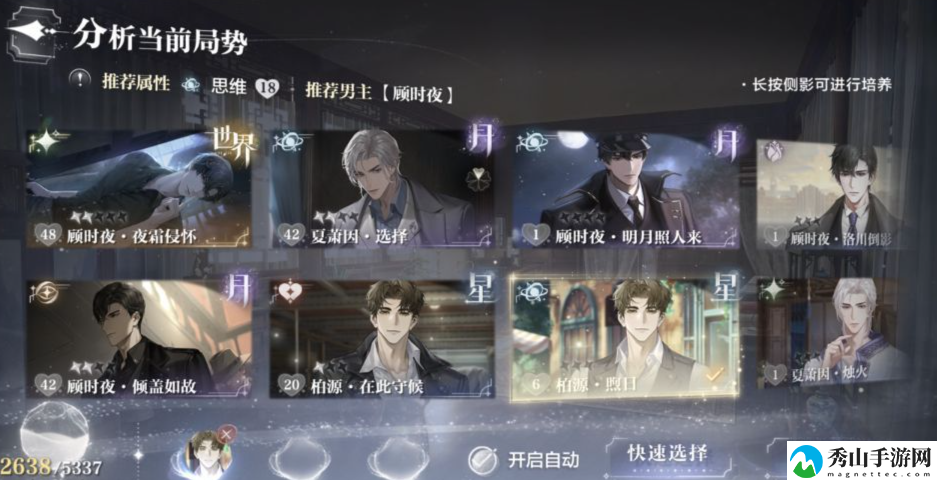Pick the 顾时夜·洛川倒影 card
Viewport: 937px width, 480px height.
pos(828,194)
